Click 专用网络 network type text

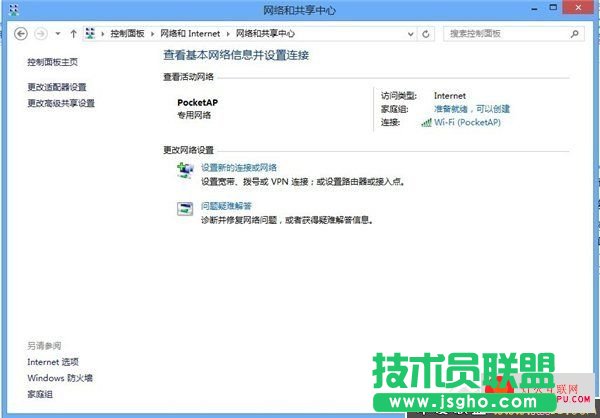click(x=194, y=115)
